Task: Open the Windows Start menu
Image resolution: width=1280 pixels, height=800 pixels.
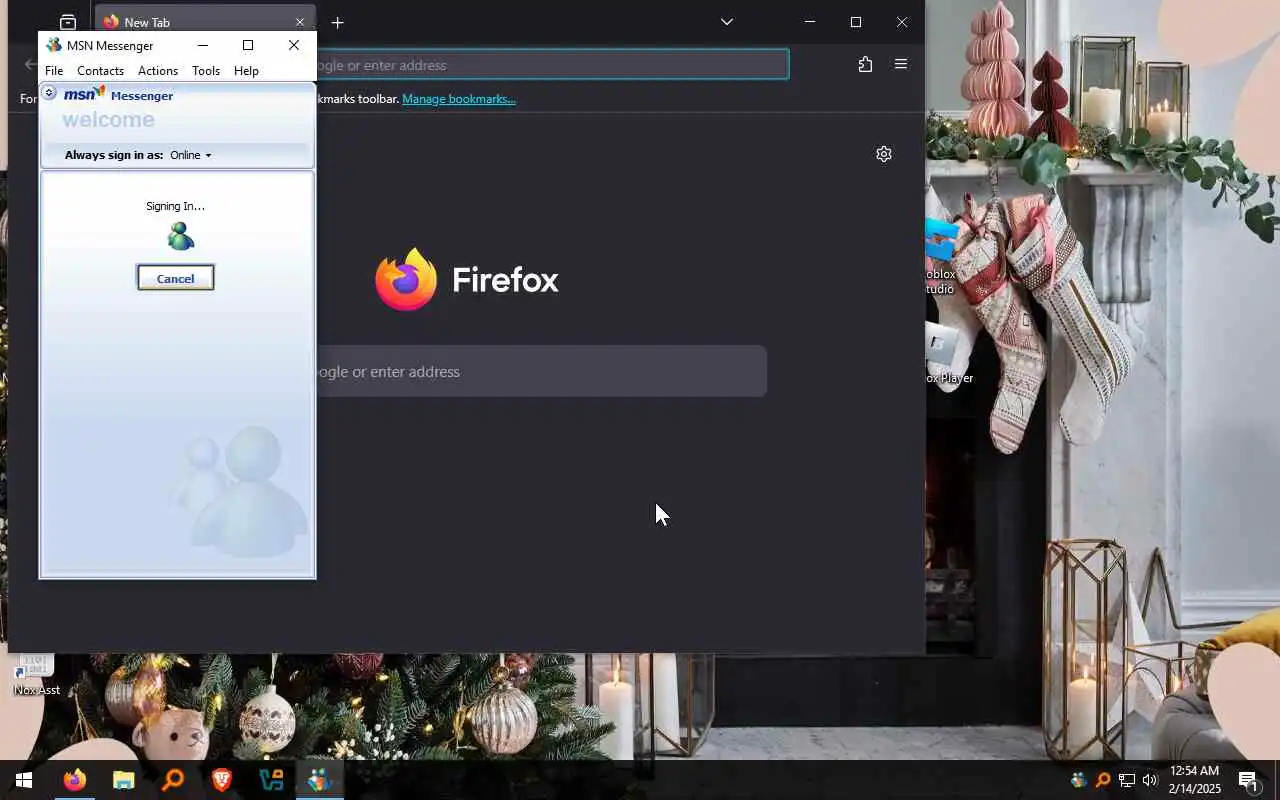Action: pos(24,780)
